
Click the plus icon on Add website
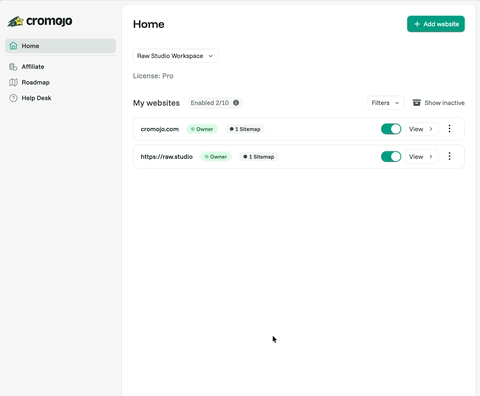pyautogui.click(x=417, y=24)
